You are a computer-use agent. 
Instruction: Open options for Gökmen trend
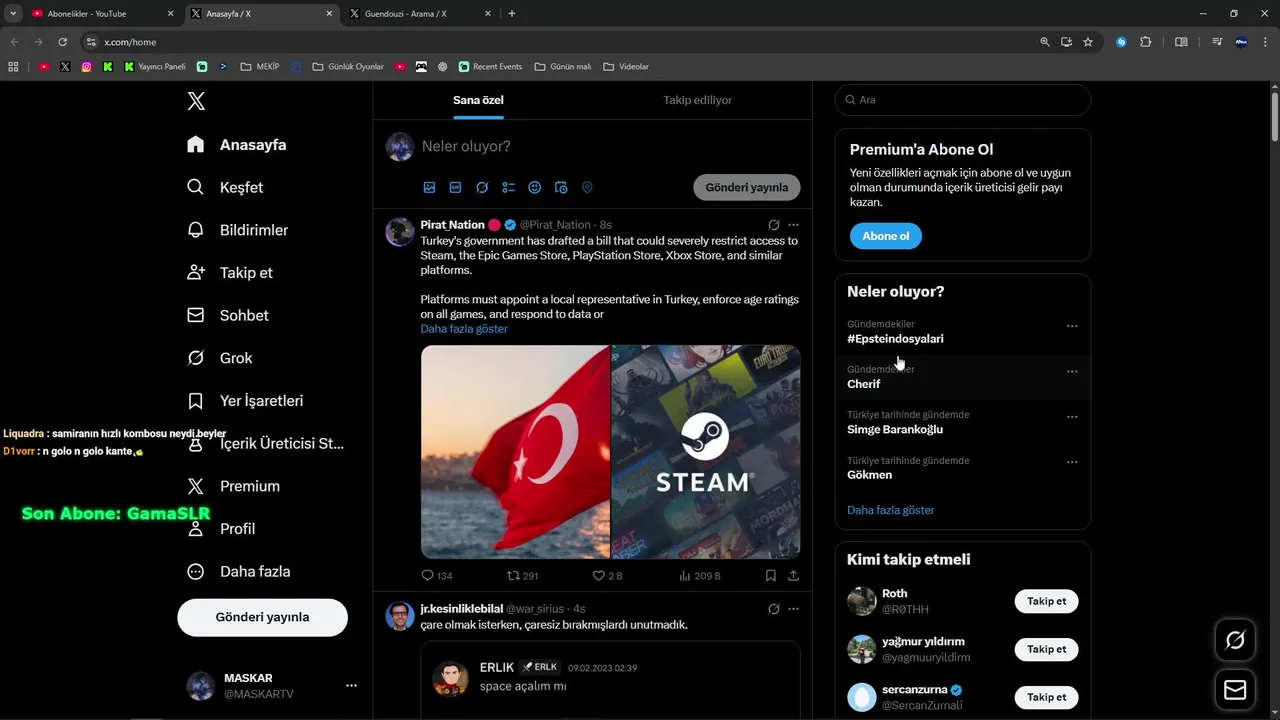point(1072,462)
